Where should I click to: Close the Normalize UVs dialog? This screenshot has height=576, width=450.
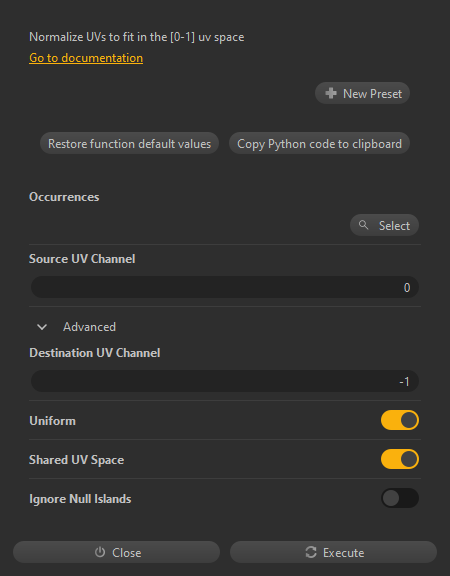pyautogui.click(x=116, y=552)
